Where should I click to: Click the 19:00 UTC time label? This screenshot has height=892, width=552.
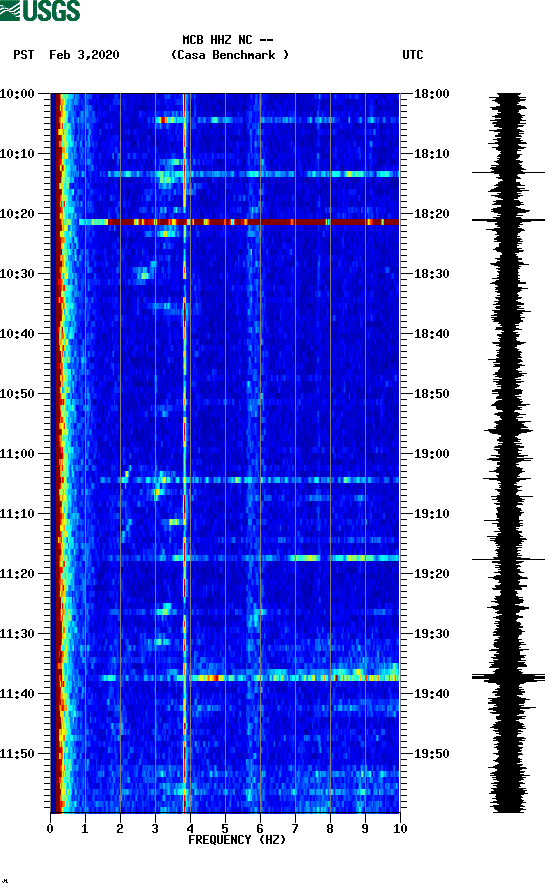[432, 454]
